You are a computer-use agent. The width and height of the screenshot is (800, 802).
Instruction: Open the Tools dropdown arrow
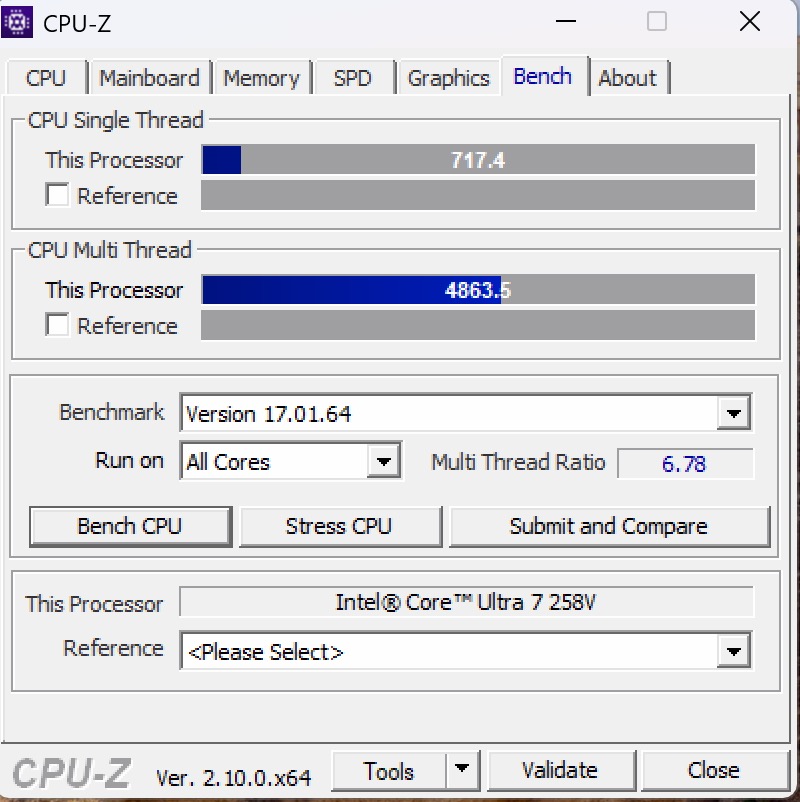[462, 770]
